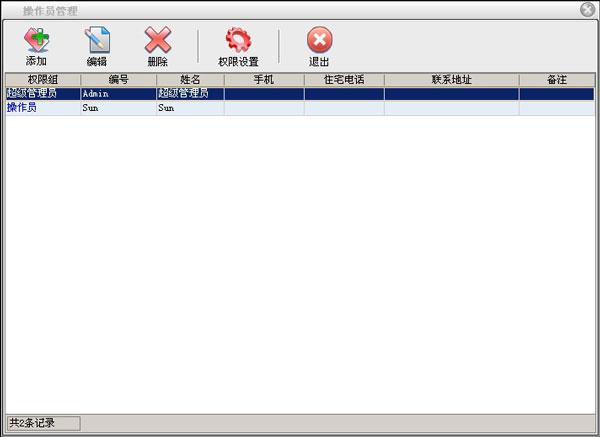600x437 pixels.
Task: Sort by the 手机 column header
Action: pyautogui.click(x=264, y=79)
